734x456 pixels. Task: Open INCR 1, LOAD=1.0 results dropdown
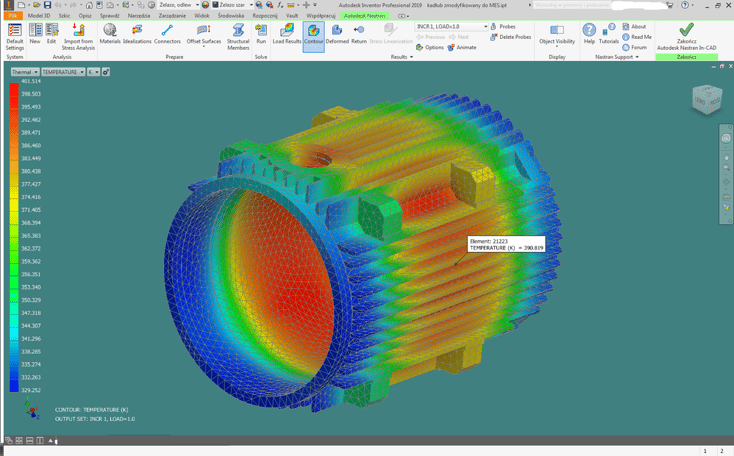[x=452, y=27]
